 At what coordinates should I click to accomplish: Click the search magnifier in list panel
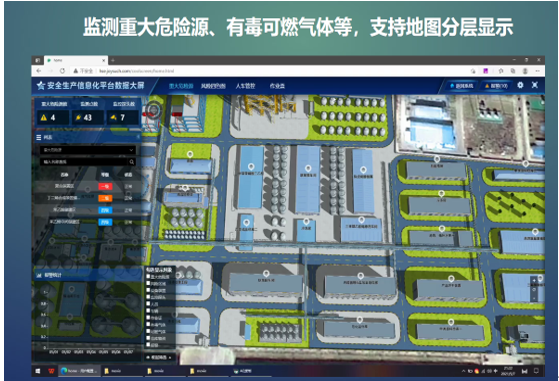(132, 162)
